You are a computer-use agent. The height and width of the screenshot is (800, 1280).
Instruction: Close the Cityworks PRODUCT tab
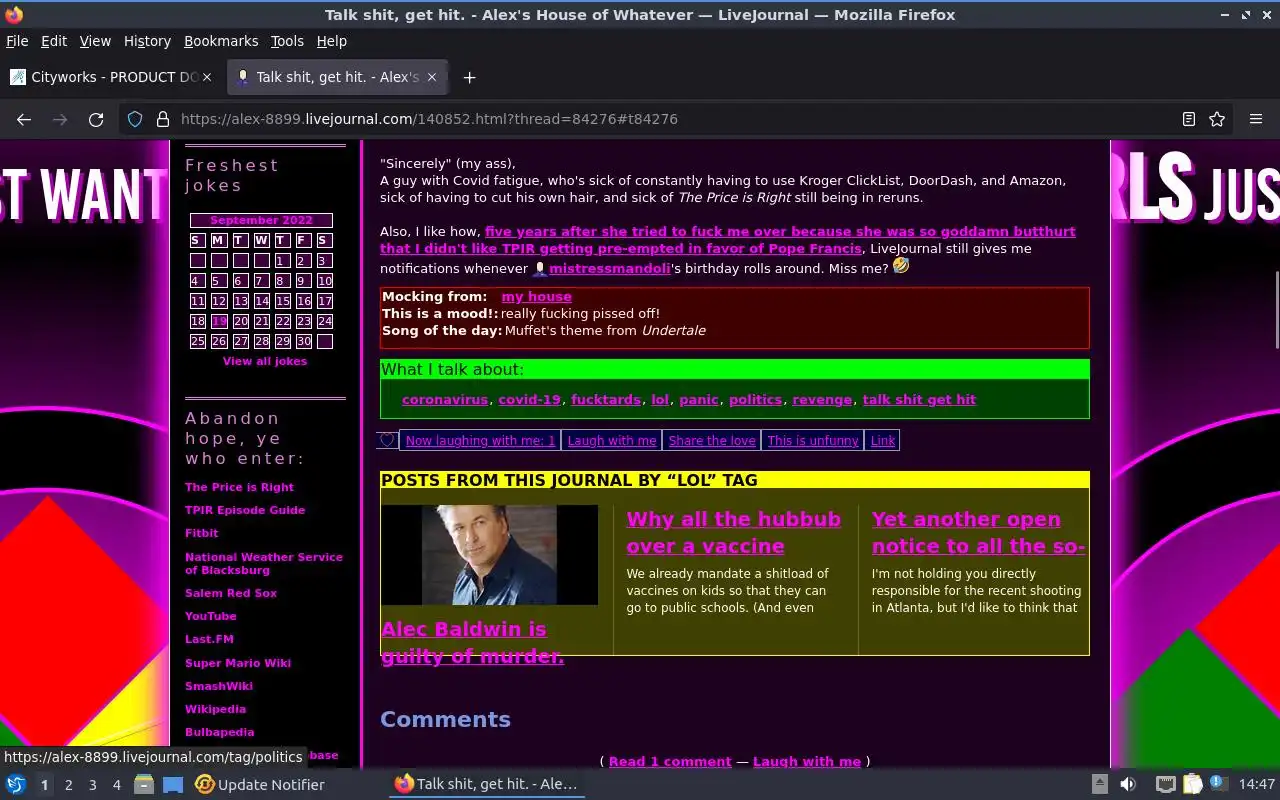207,77
